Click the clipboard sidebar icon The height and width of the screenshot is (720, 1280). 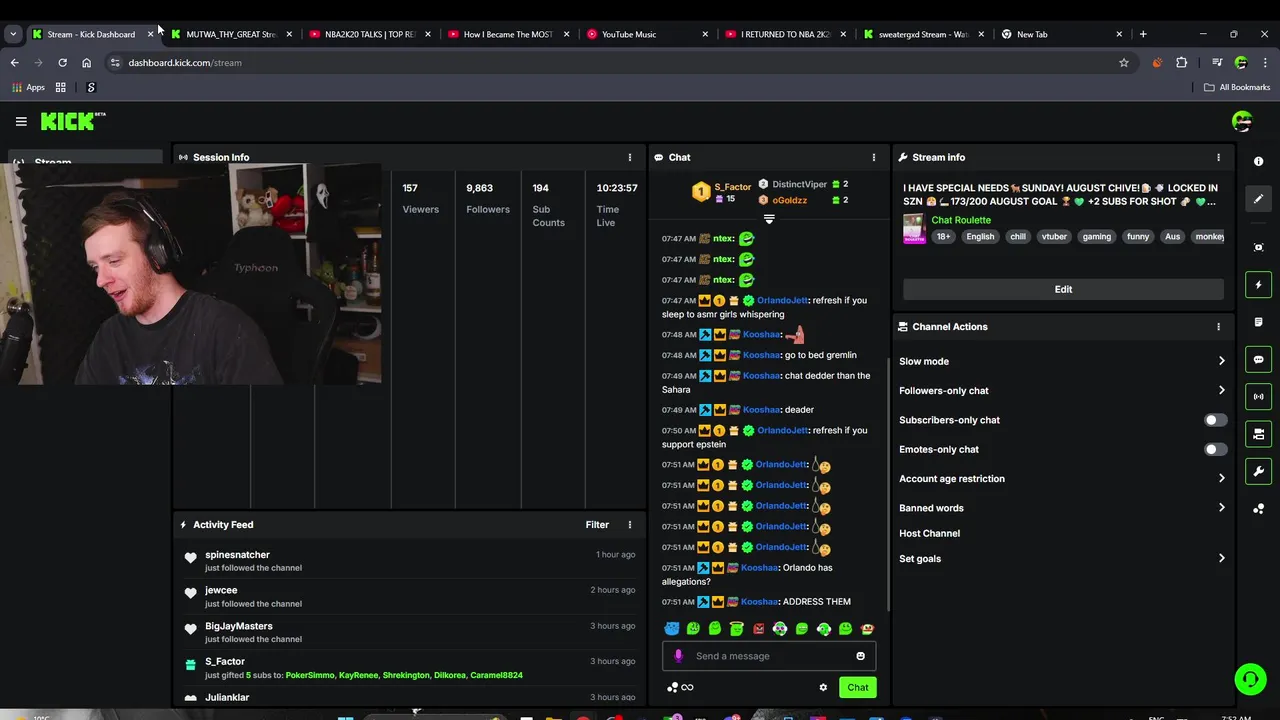[1258, 322]
